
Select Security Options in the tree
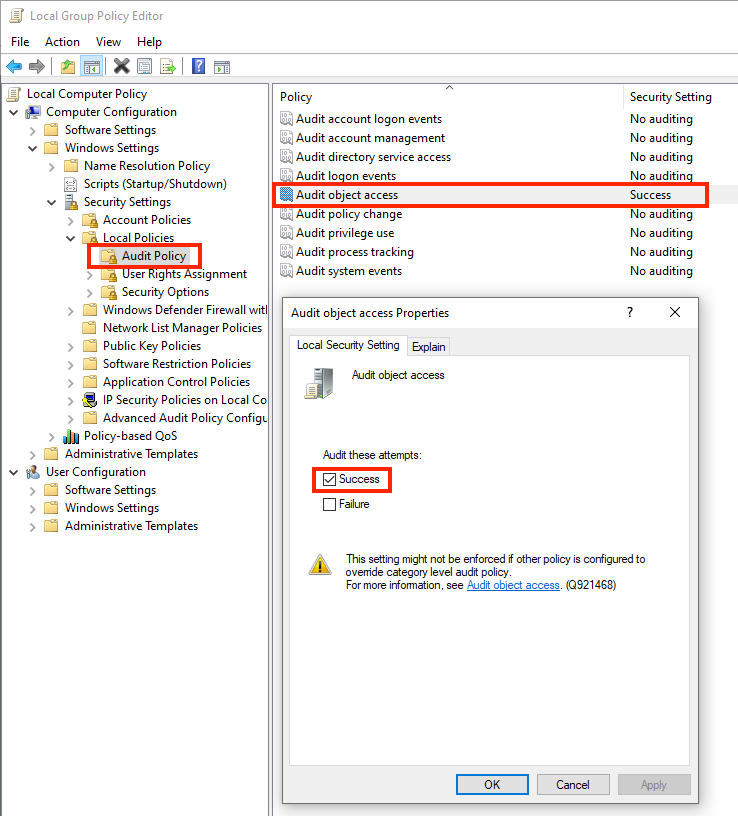click(x=165, y=292)
